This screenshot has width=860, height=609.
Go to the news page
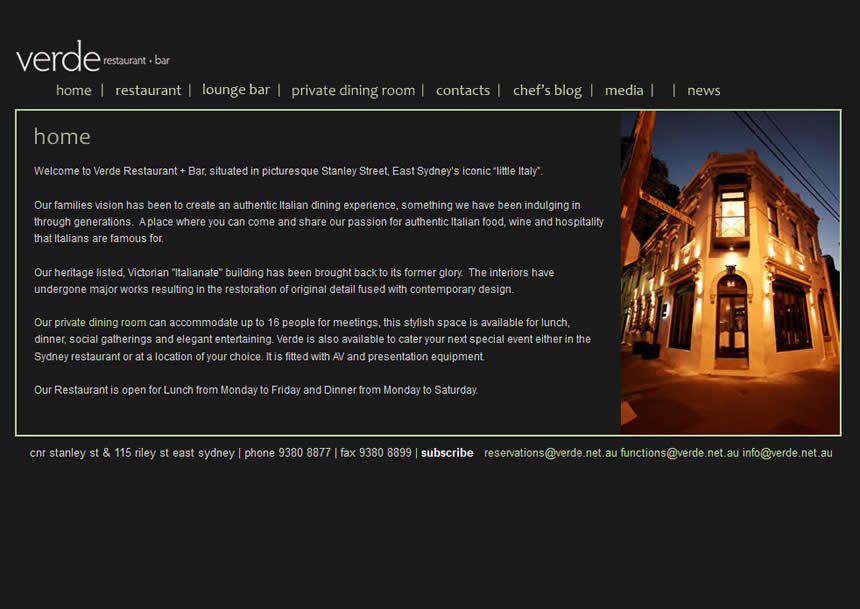(703, 90)
